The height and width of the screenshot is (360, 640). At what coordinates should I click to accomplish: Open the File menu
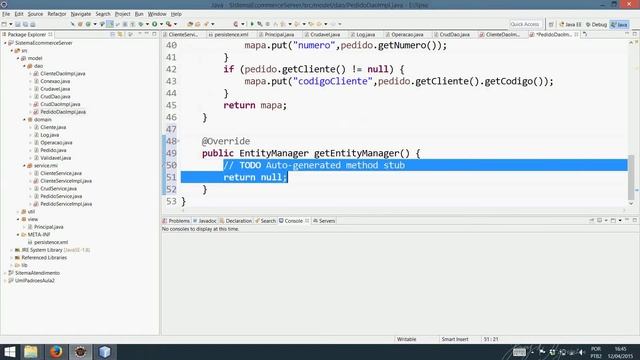point(6,14)
